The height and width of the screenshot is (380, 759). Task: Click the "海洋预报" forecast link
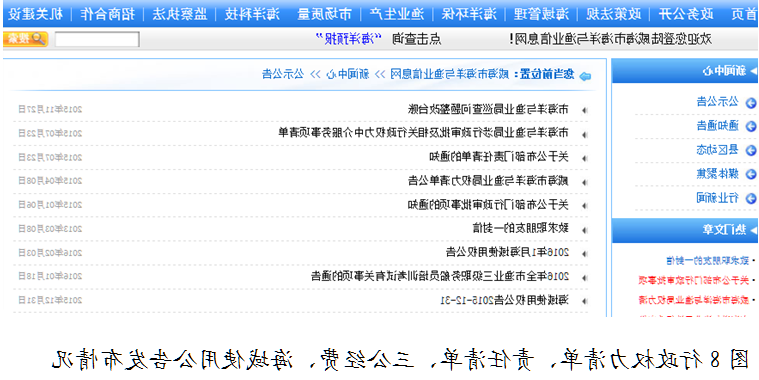pos(349,39)
